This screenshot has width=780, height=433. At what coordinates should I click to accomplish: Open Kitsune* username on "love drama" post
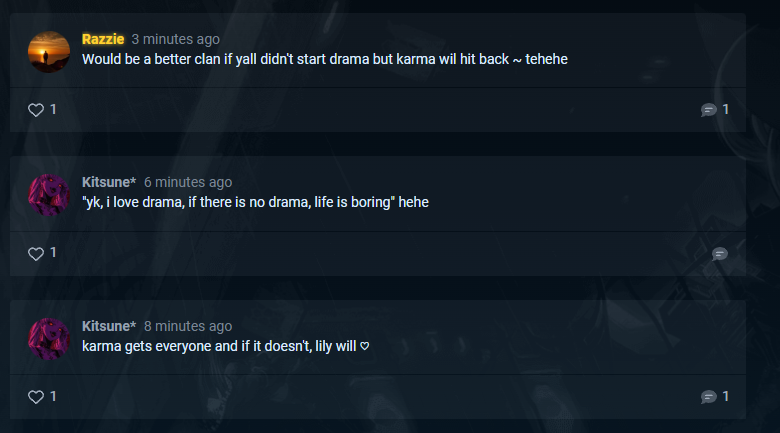pos(109,182)
